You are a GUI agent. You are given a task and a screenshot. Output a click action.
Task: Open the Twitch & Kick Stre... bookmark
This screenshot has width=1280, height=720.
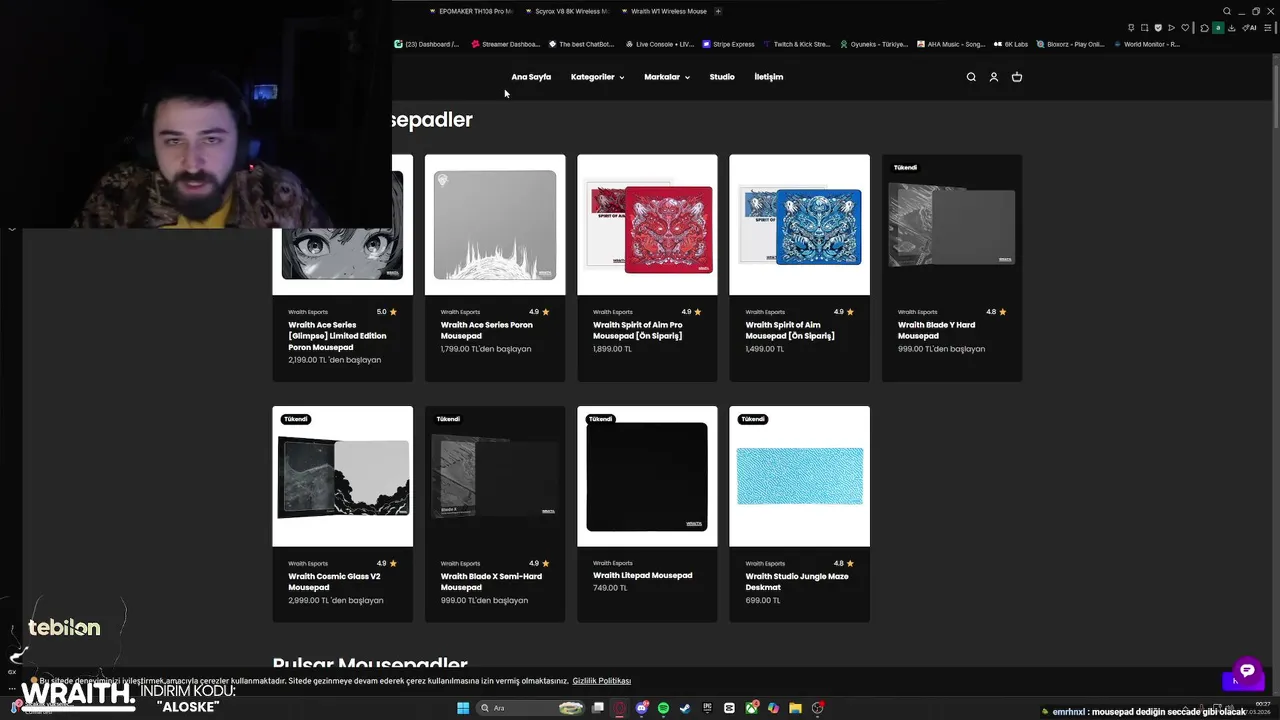click(796, 44)
